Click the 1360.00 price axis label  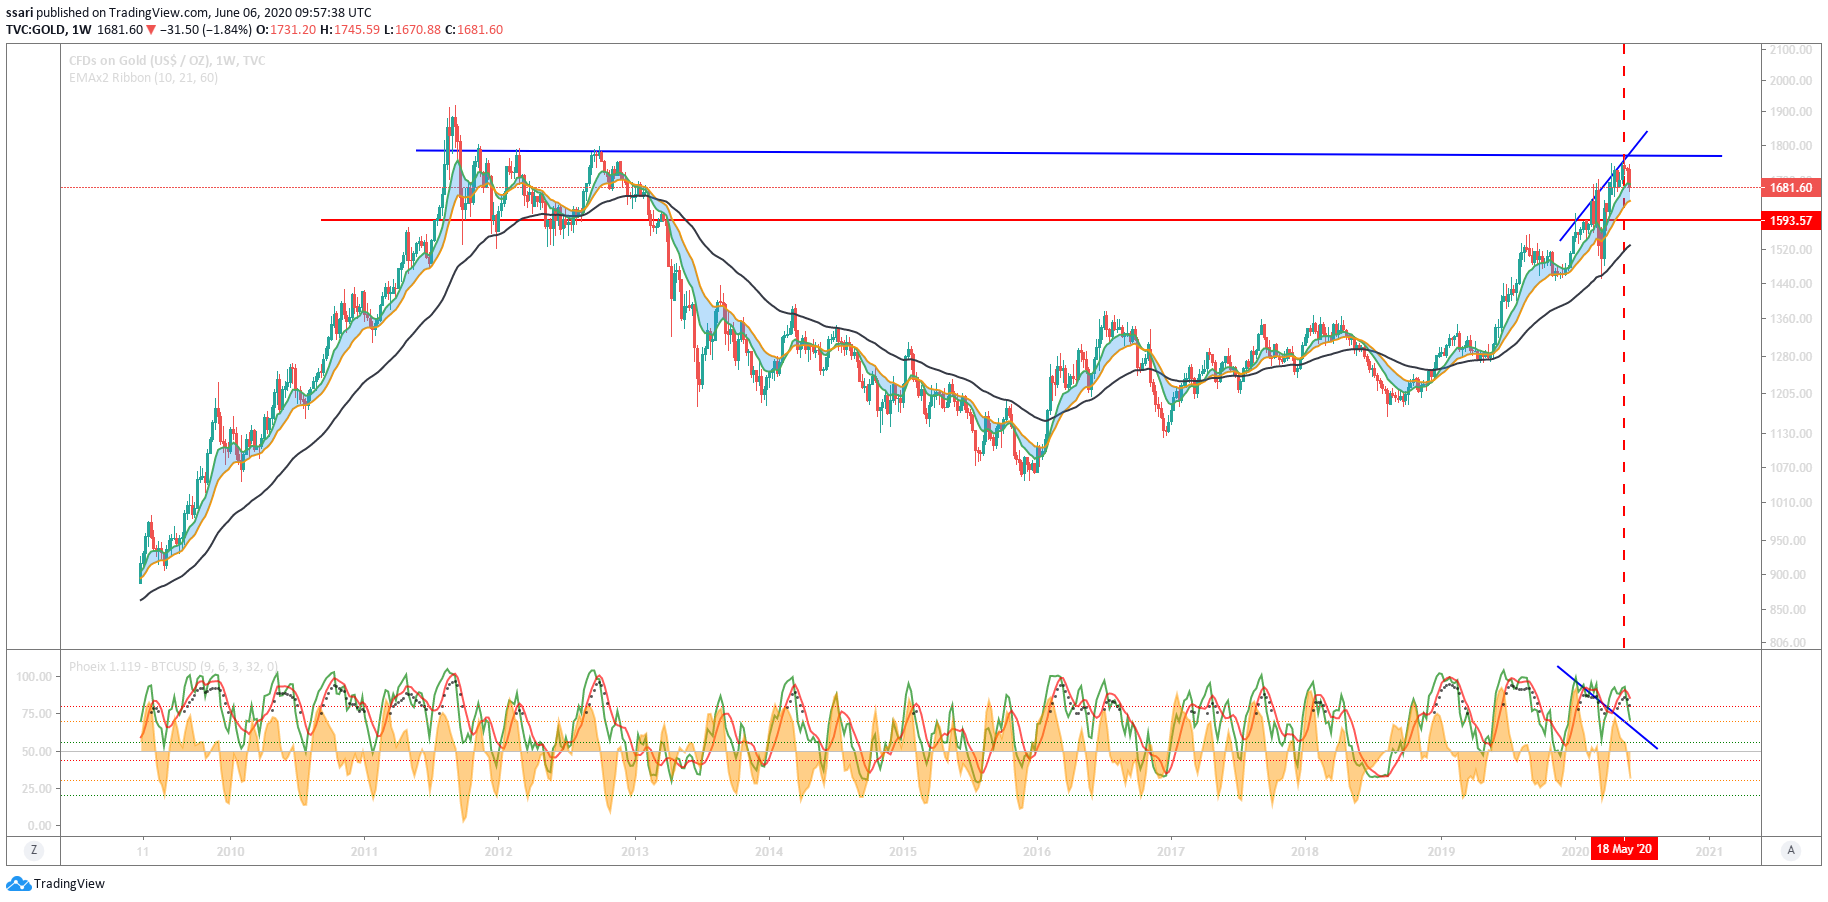[x=1790, y=319]
